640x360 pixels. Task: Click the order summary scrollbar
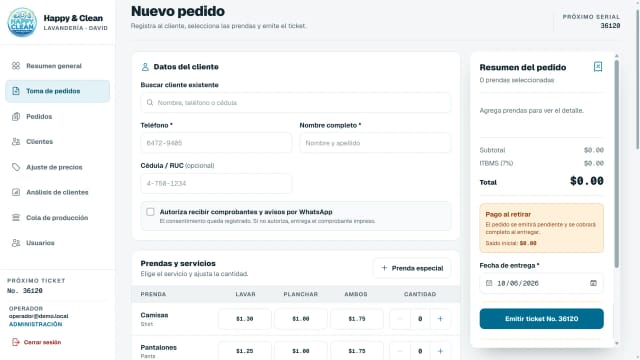[616, 163]
